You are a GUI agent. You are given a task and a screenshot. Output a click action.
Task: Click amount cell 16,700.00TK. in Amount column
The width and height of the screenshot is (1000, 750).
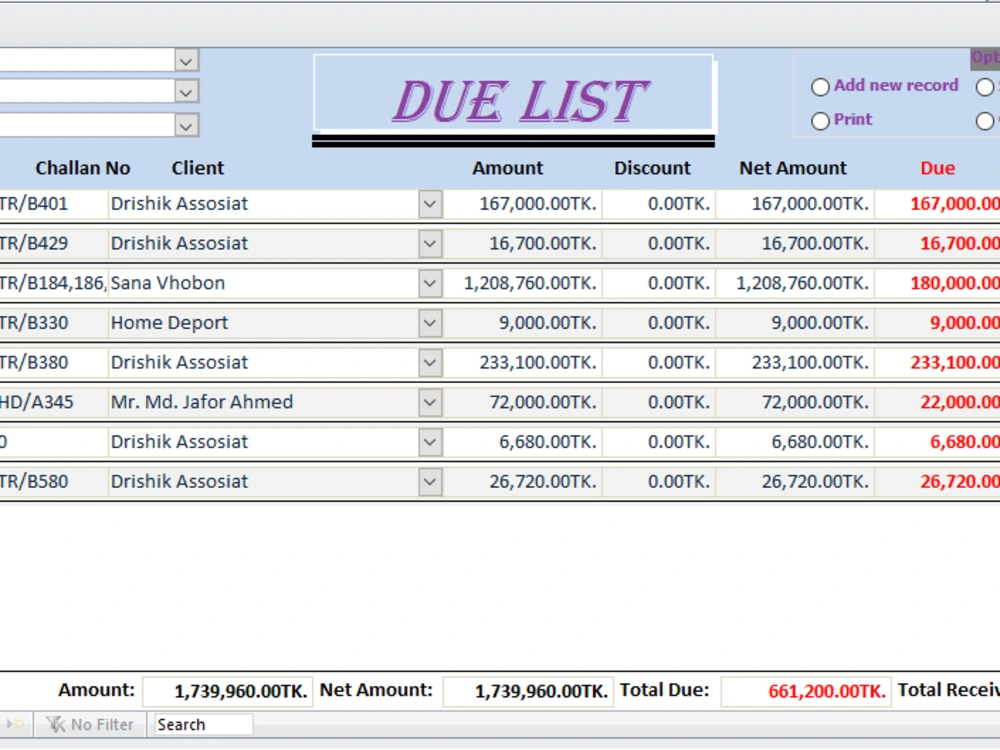tap(523, 244)
